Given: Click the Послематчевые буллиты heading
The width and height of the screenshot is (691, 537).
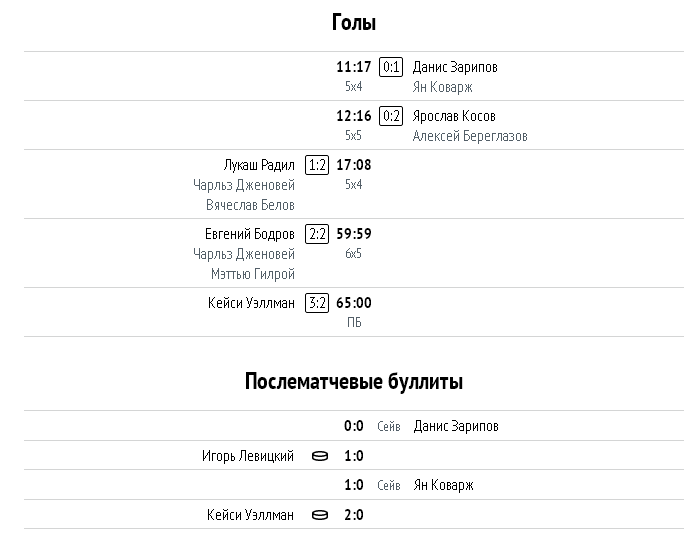Looking at the screenshot, I should point(354,381).
